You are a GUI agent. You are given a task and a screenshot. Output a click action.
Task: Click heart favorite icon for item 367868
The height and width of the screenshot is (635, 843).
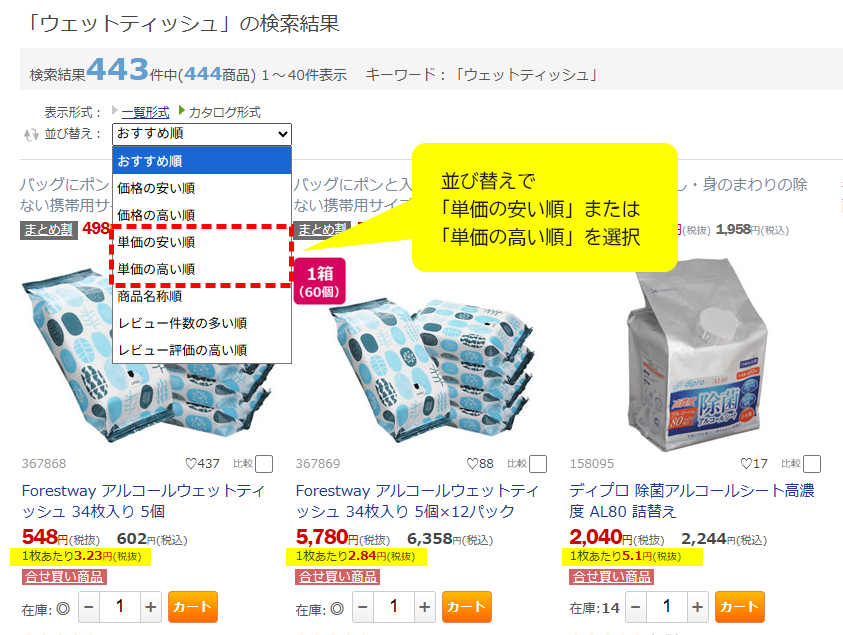point(191,463)
